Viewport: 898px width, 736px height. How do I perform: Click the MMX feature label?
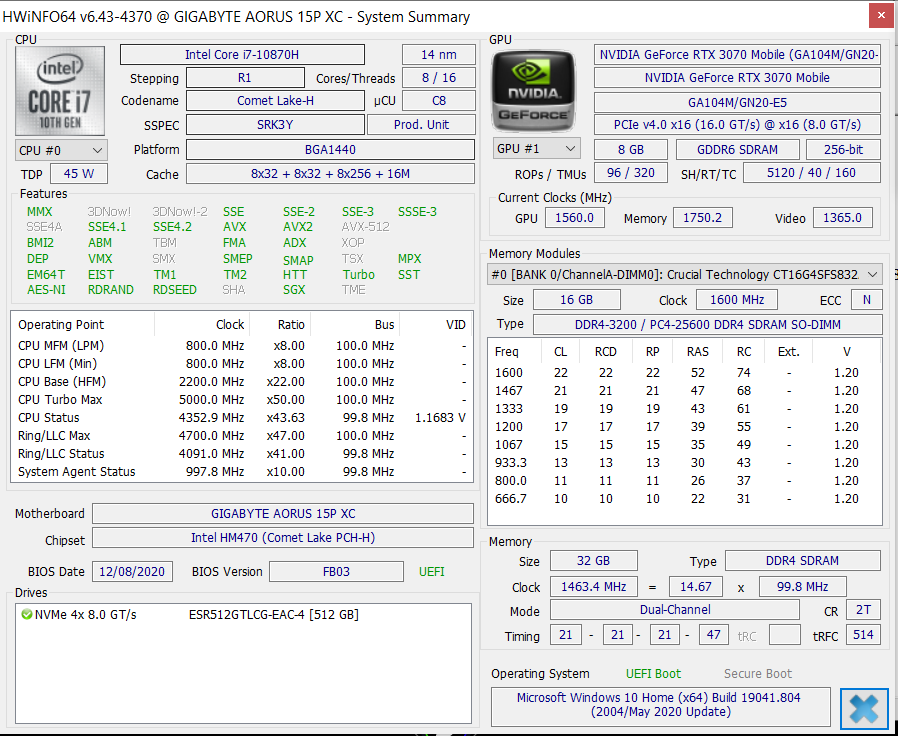(40, 212)
